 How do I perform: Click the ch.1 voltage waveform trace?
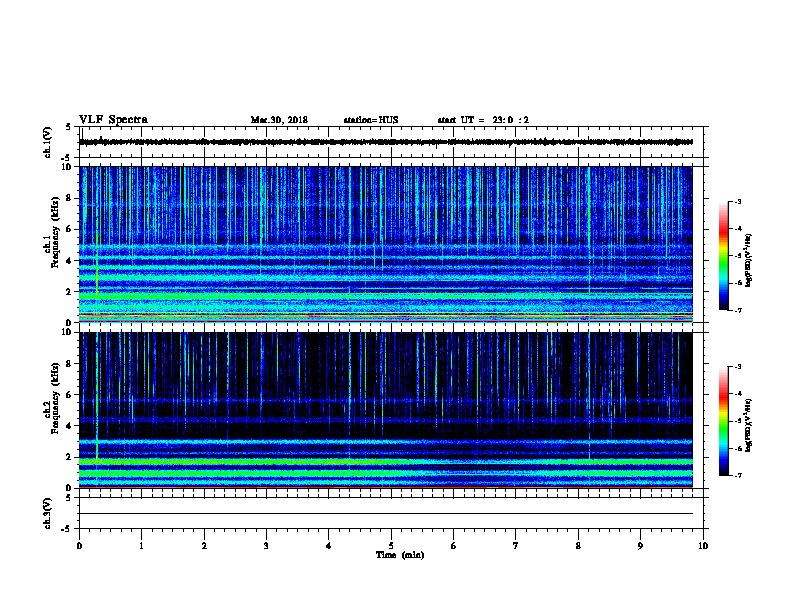click(385, 142)
